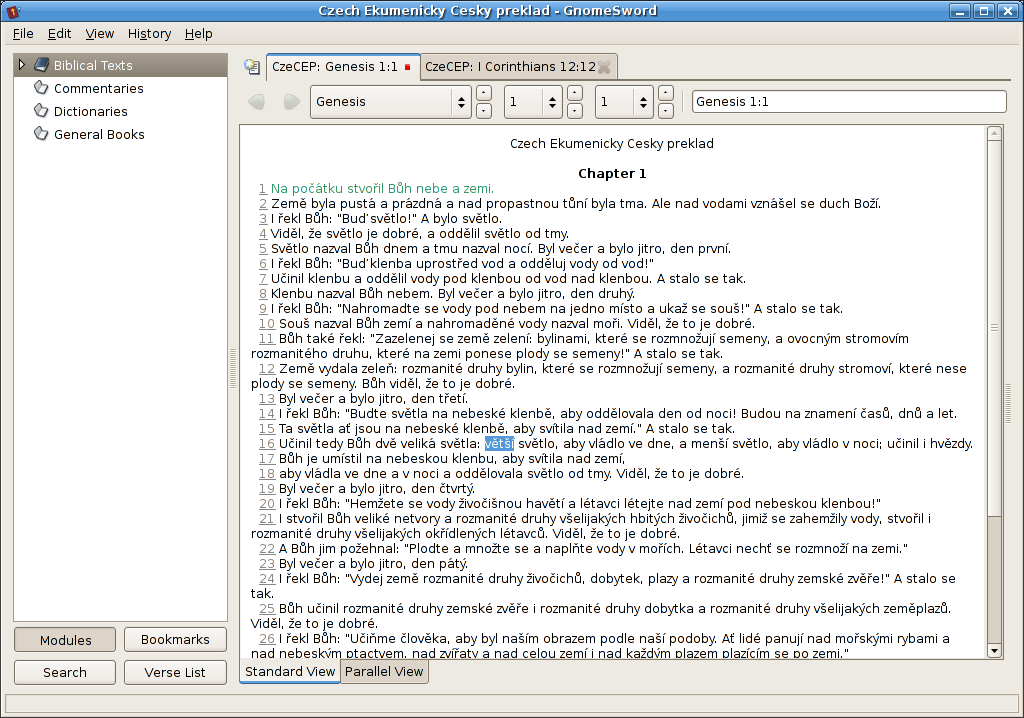Click verse number 5 link
Viewport: 1024px width, 718px height.
(x=263, y=249)
